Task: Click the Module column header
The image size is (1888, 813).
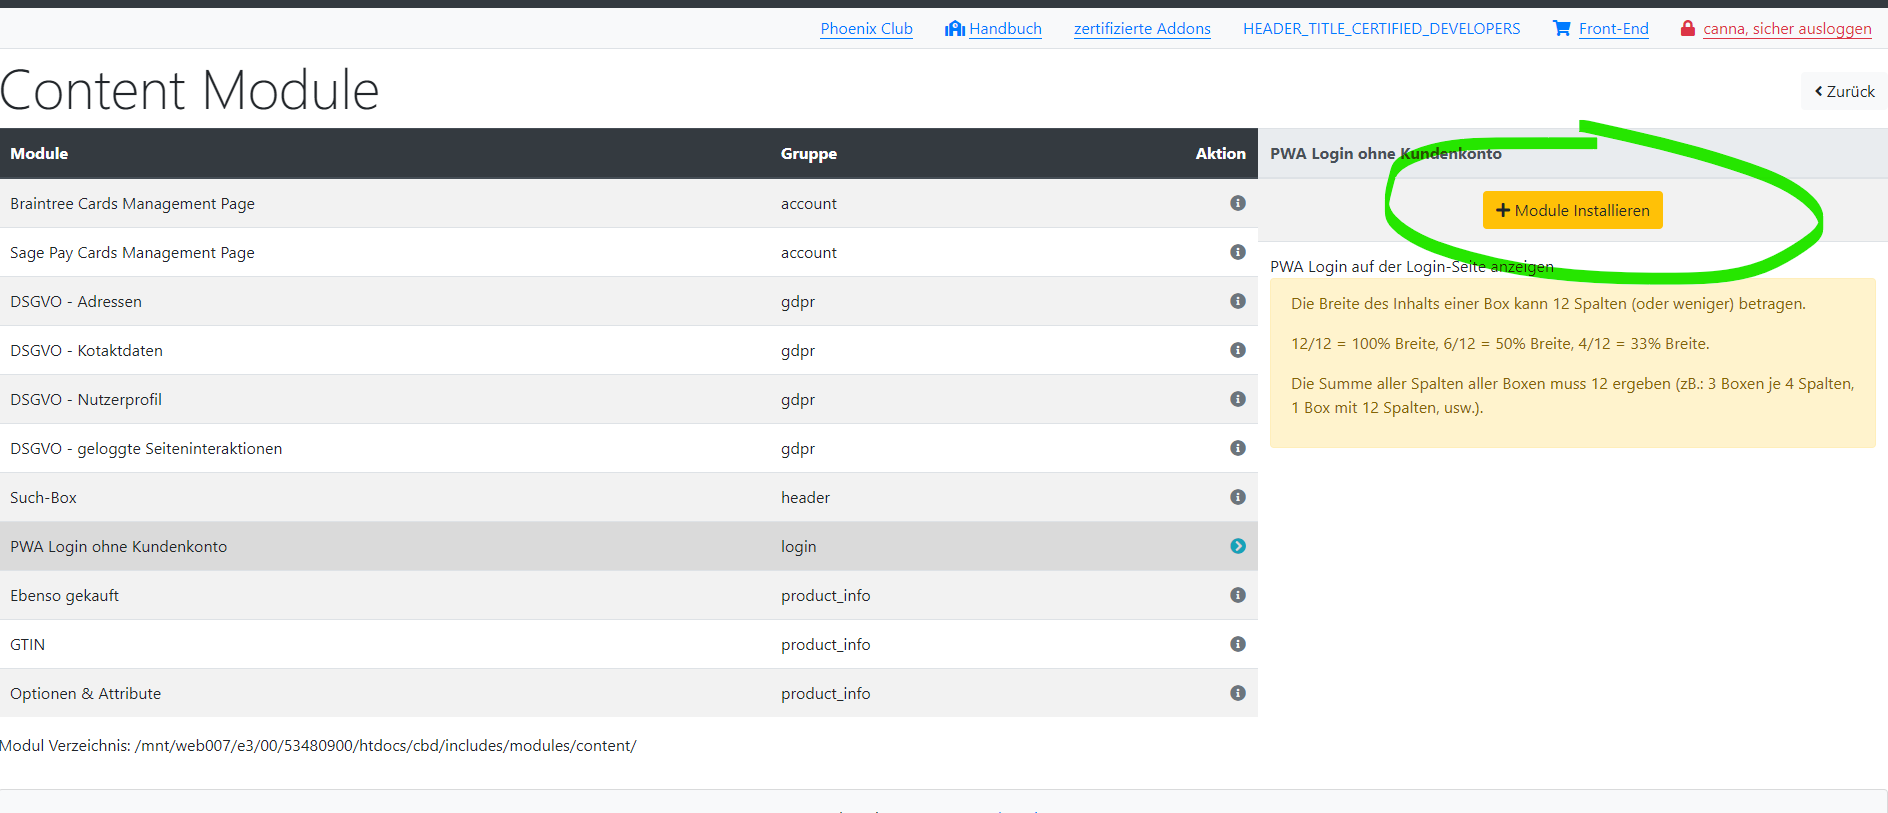Action: pyautogui.click(x=39, y=153)
